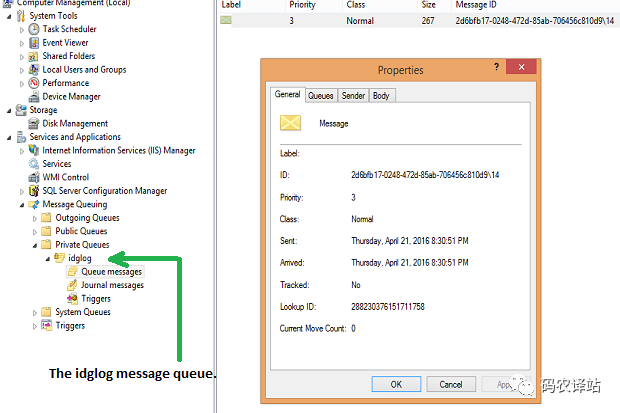Select the Journal messages tree item
This screenshot has width=620, height=413.
click(x=112, y=285)
